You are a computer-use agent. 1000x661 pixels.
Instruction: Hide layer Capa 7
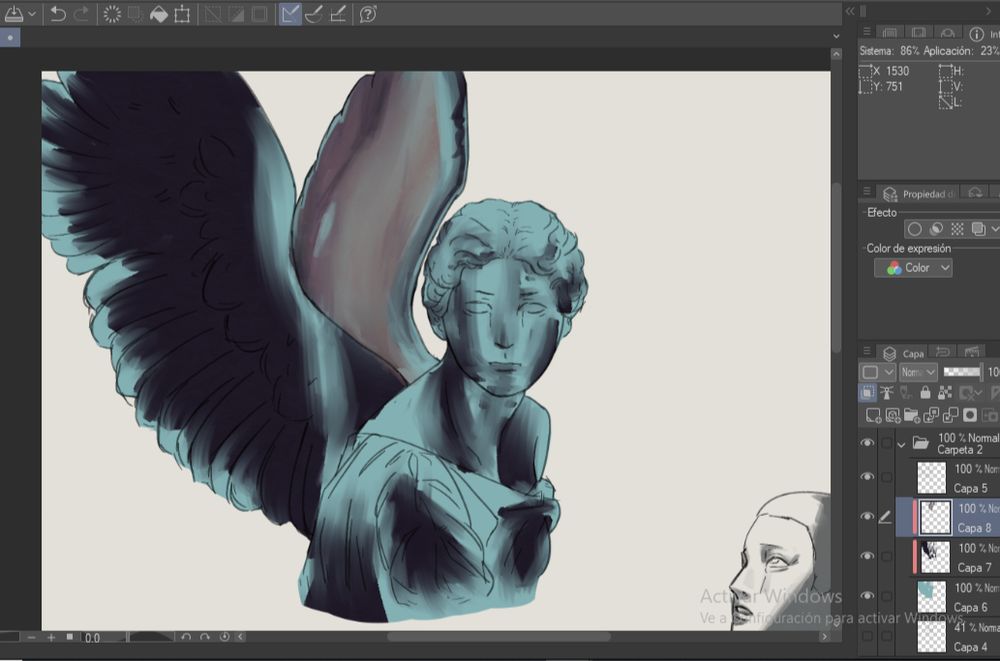(867, 556)
